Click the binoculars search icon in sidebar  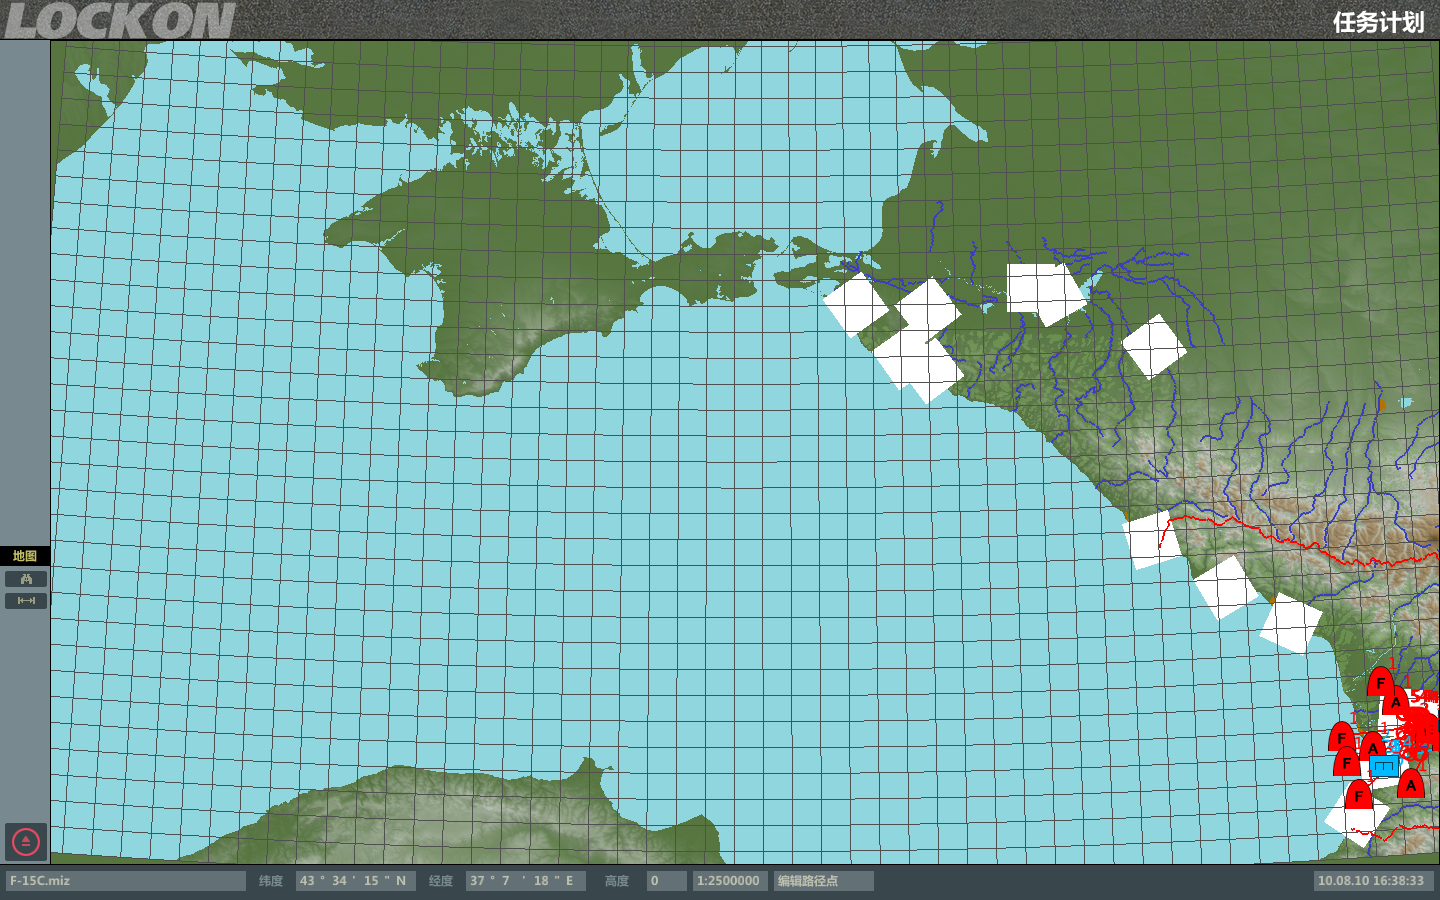click(26, 579)
